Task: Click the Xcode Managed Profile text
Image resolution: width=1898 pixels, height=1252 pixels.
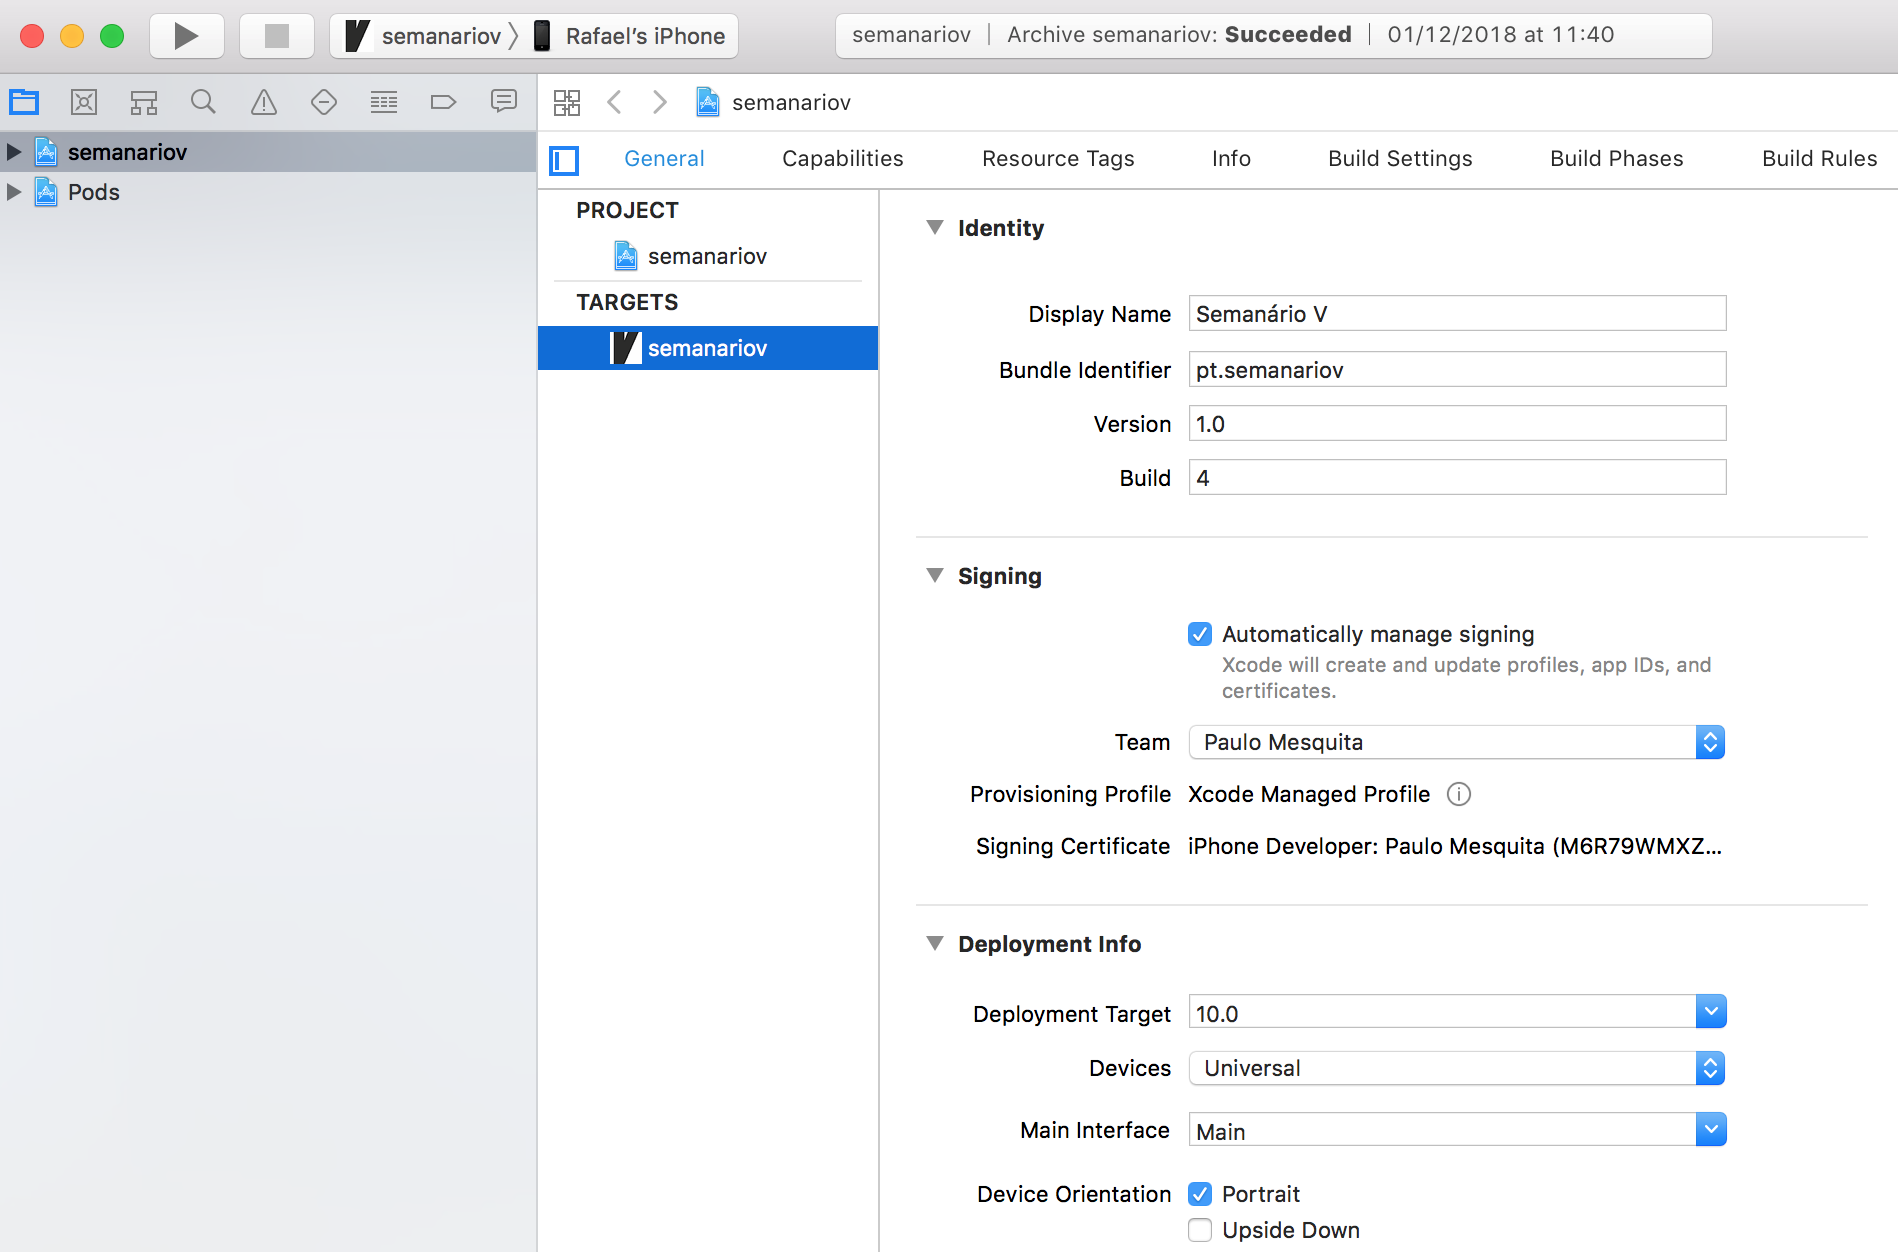Action: 1309,794
